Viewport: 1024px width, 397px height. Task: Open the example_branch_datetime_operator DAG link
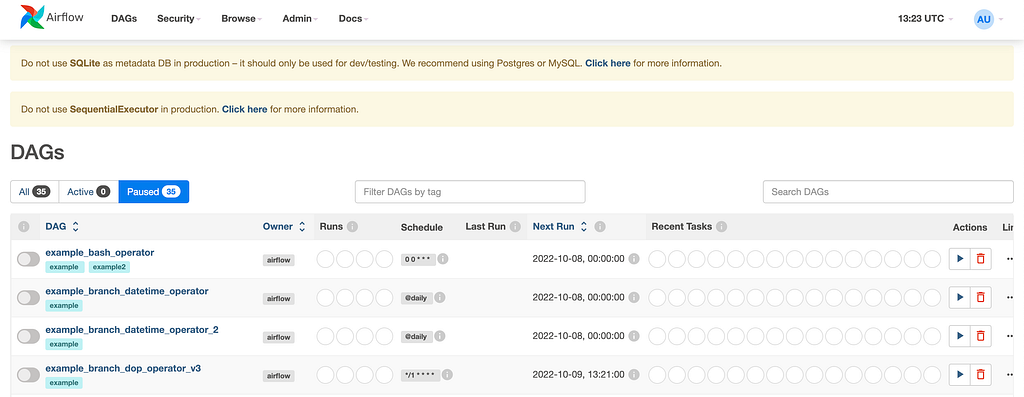(127, 291)
